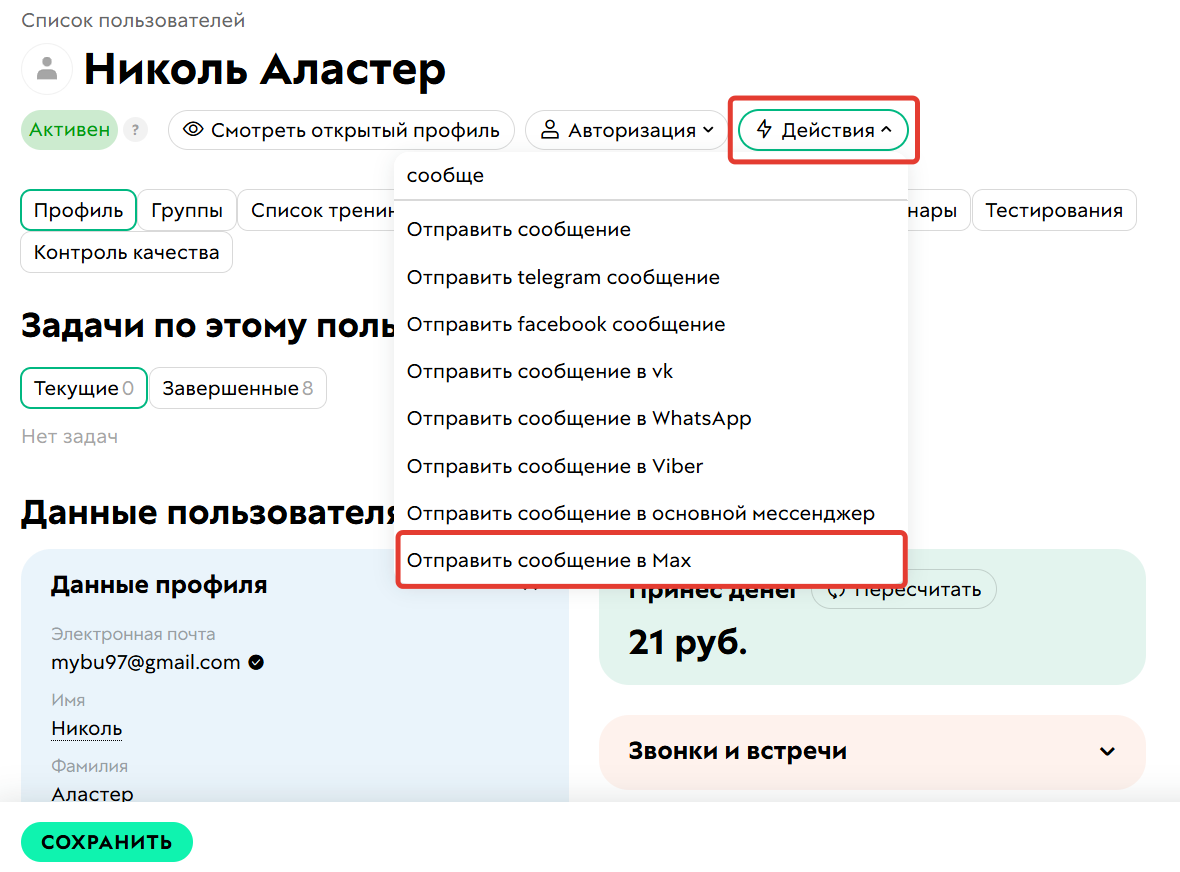
Task: Click the eye icon on Смотреть открытый профиль
Action: tap(193, 129)
